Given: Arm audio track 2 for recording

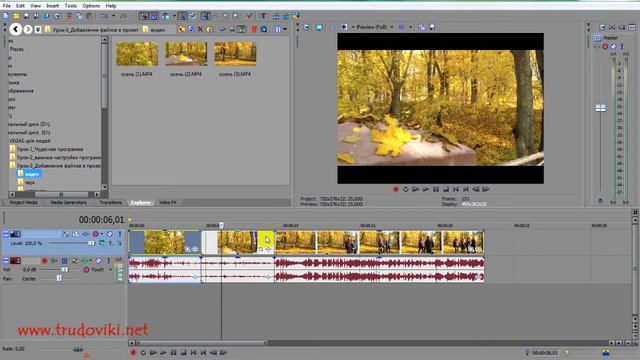Looking at the screenshot, I should point(44,260).
